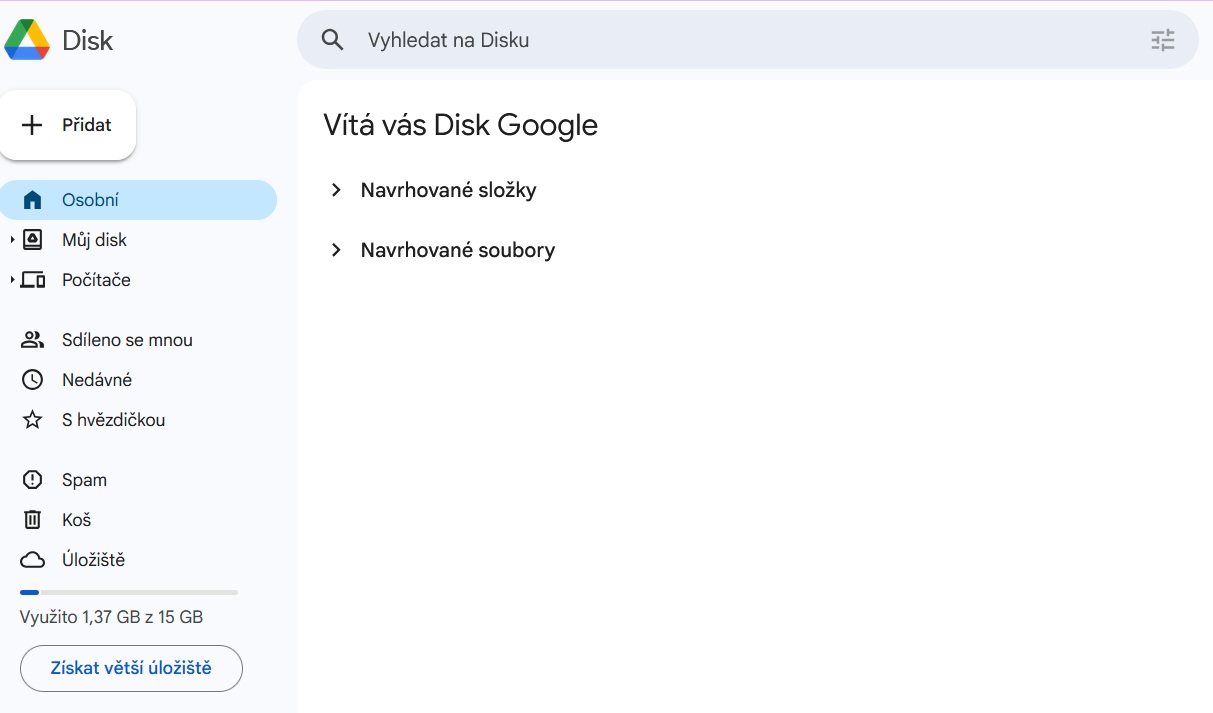Open Počítače from sidebar
This screenshot has height=713, width=1213.
96,280
